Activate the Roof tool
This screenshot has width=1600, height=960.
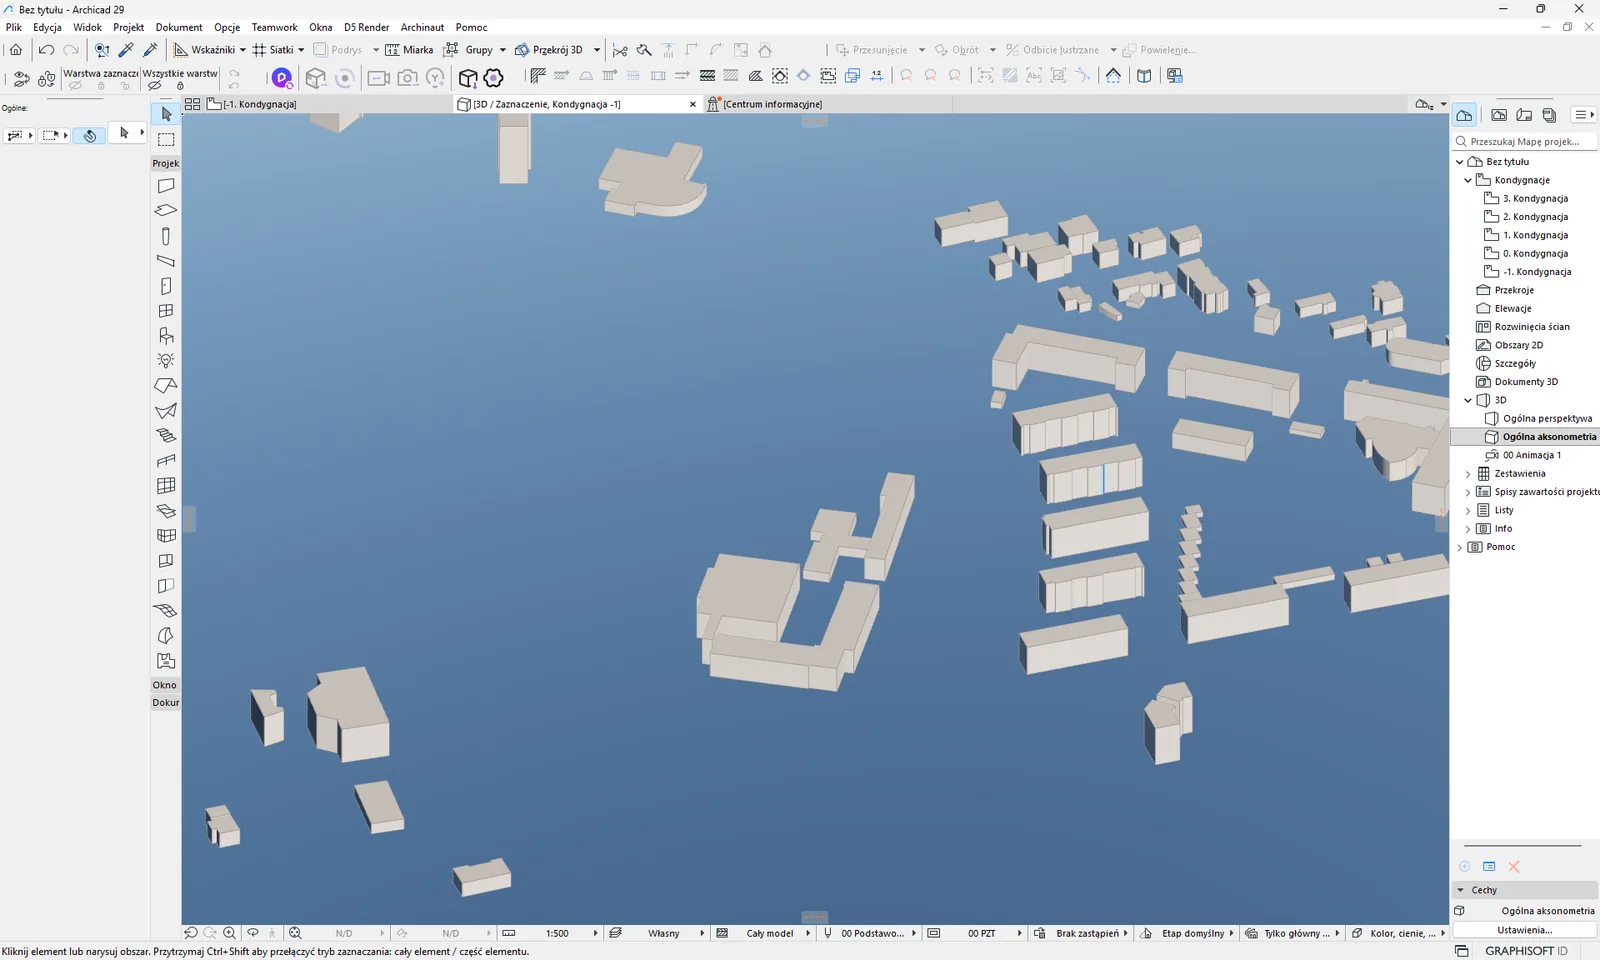(x=166, y=386)
